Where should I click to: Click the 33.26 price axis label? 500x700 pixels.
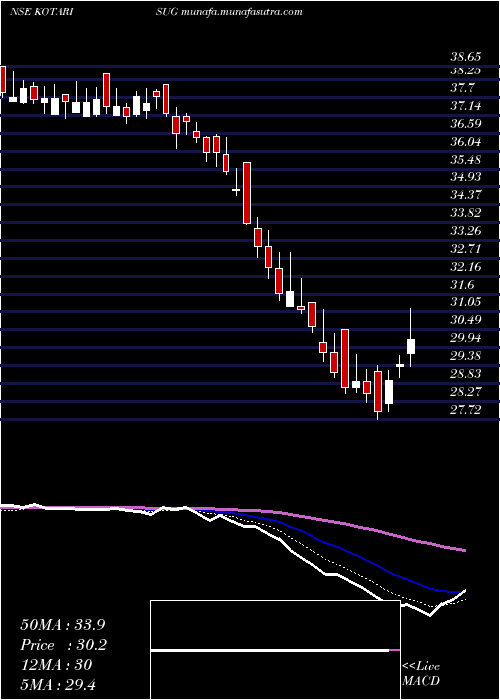click(467, 231)
